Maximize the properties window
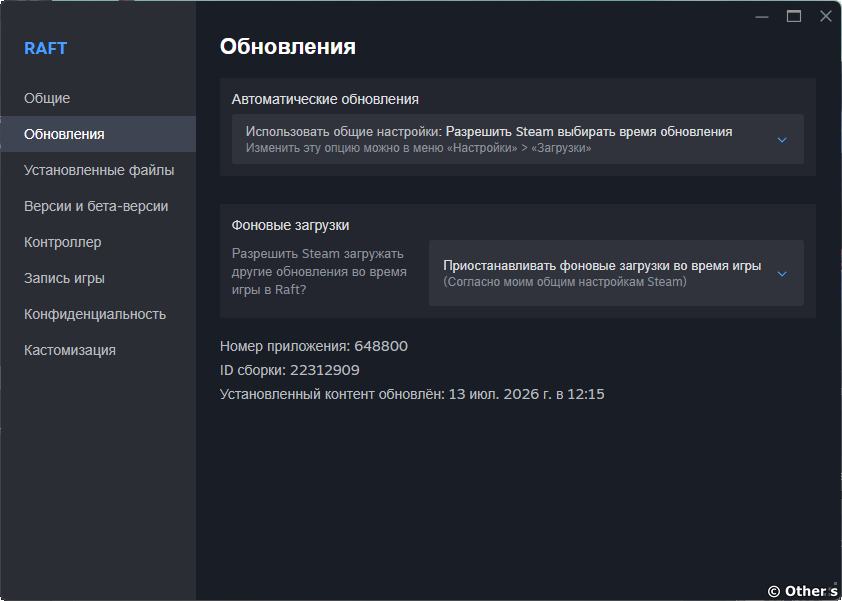Screen dimensions: 842x601 pyautogui.click(x=794, y=17)
